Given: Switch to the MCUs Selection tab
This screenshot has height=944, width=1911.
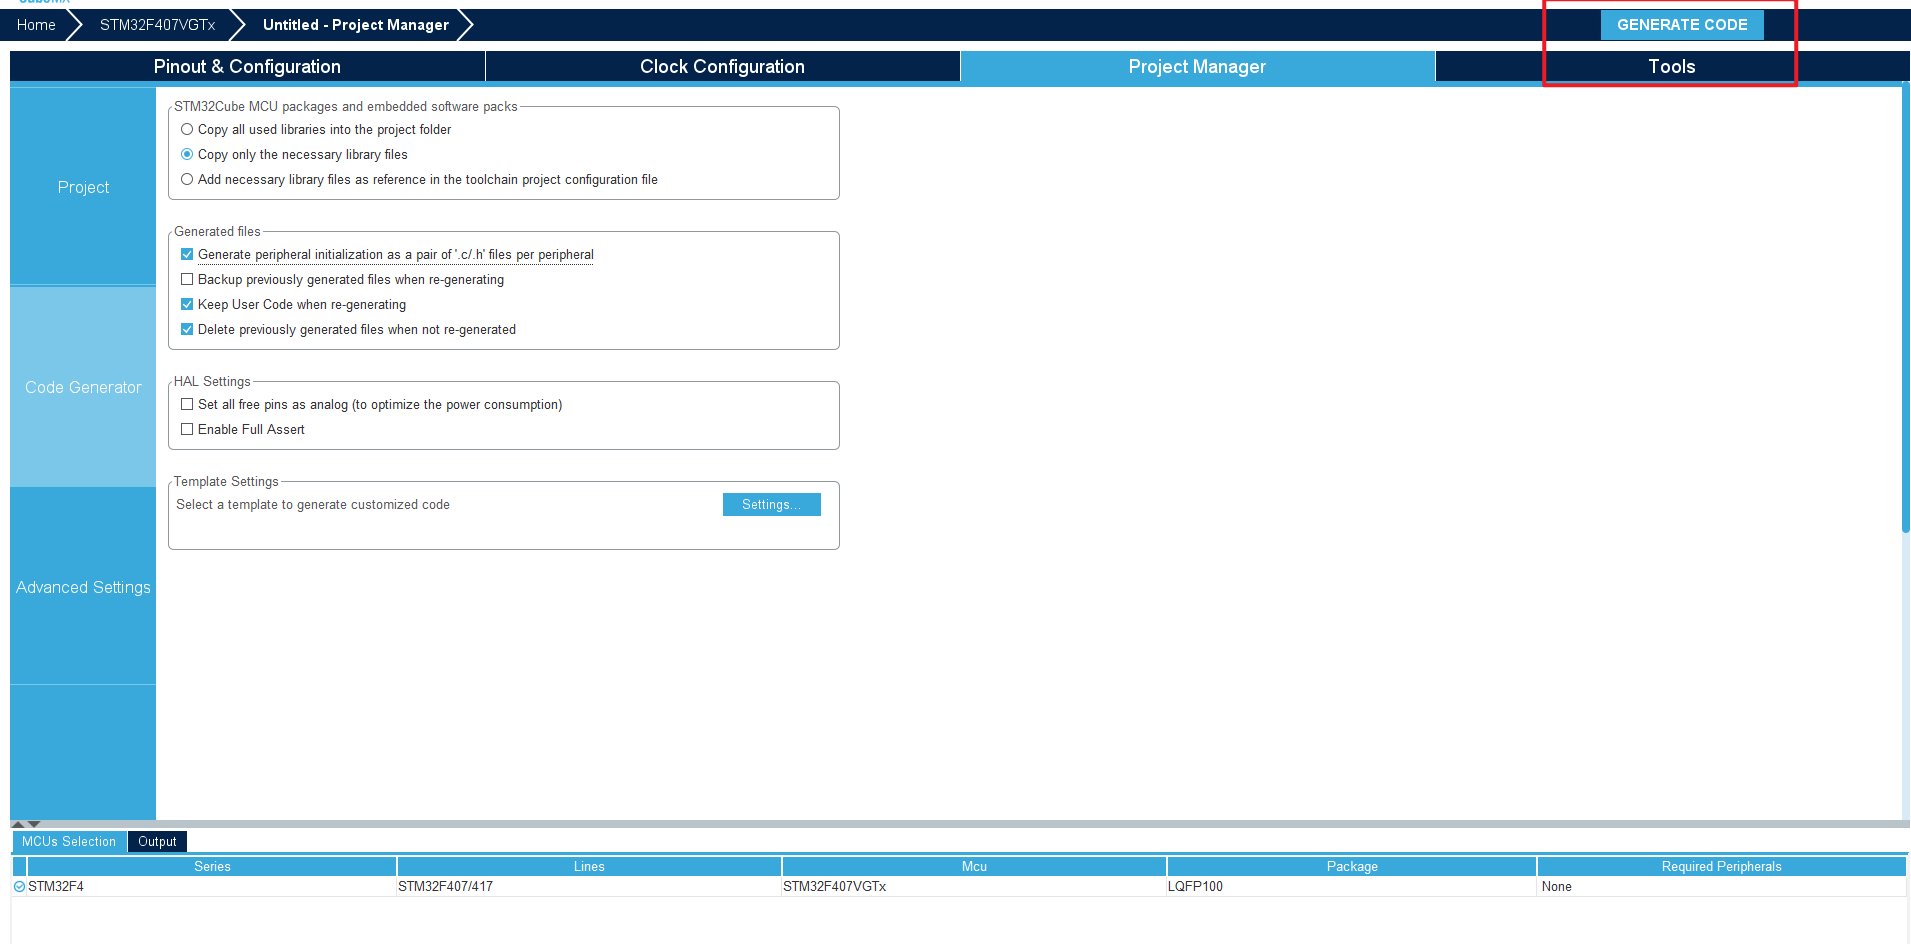Looking at the screenshot, I should point(69,841).
